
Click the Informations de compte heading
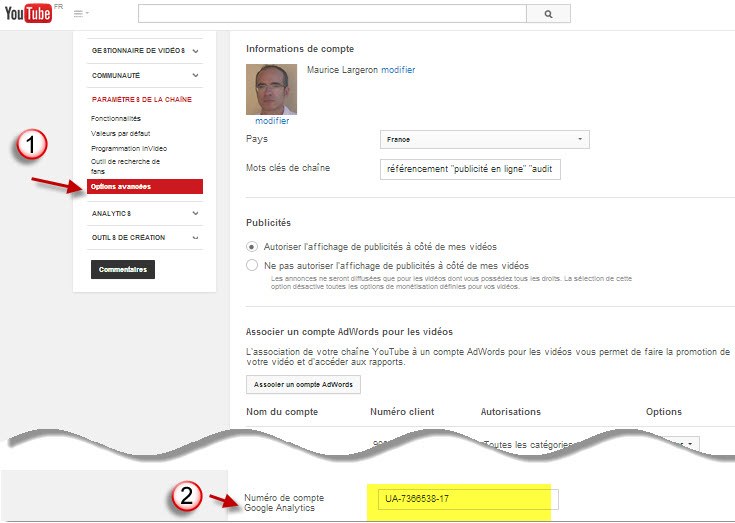tap(300, 49)
